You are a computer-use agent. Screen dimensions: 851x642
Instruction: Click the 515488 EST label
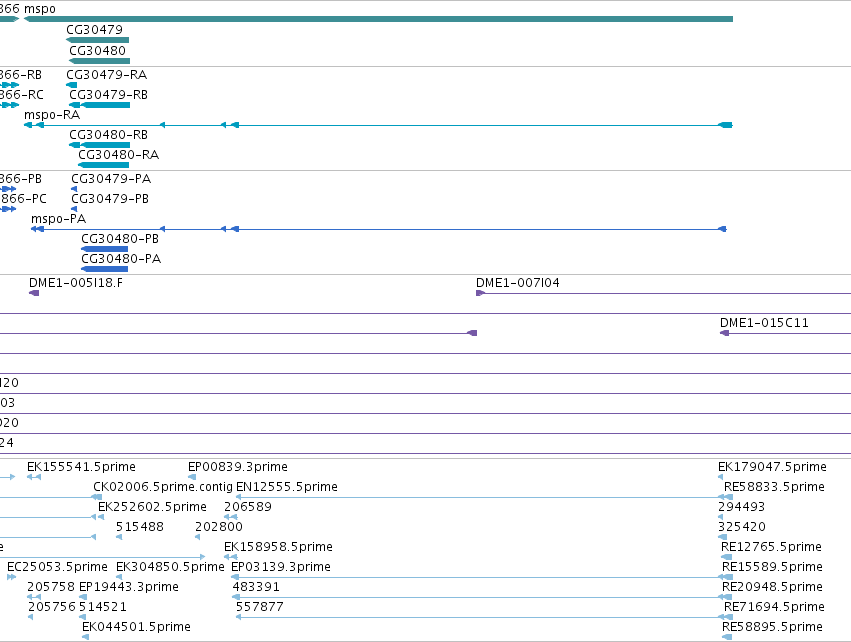pyautogui.click(x=139, y=527)
